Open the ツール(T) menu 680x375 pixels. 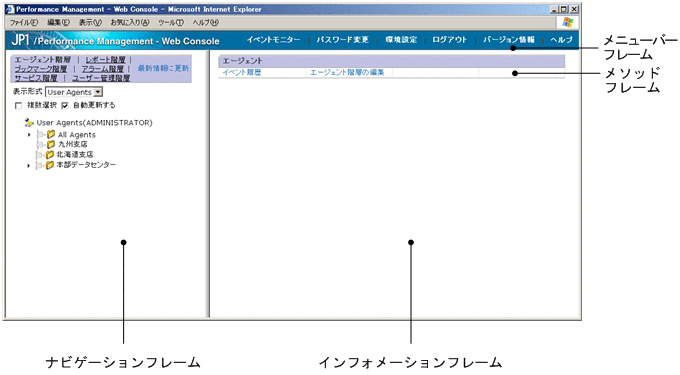point(170,23)
